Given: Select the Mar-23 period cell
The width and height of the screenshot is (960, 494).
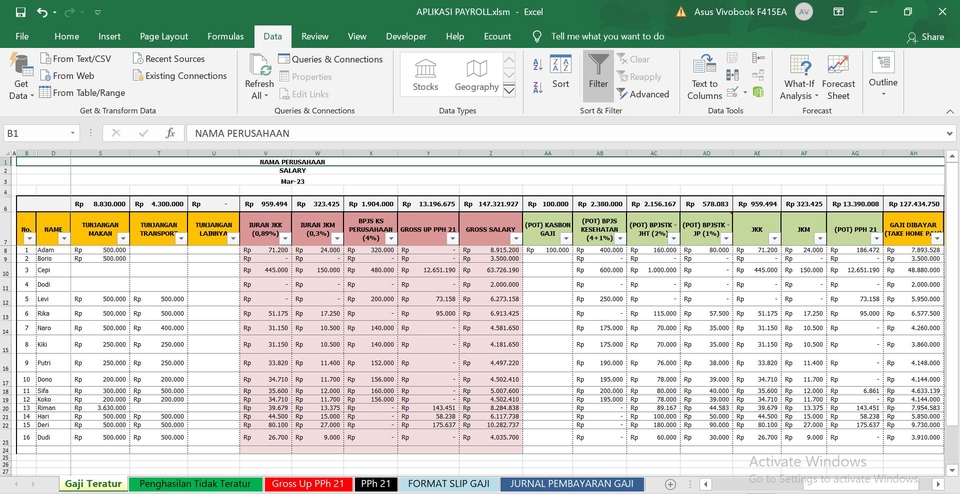Looking at the screenshot, I should 292,181.
